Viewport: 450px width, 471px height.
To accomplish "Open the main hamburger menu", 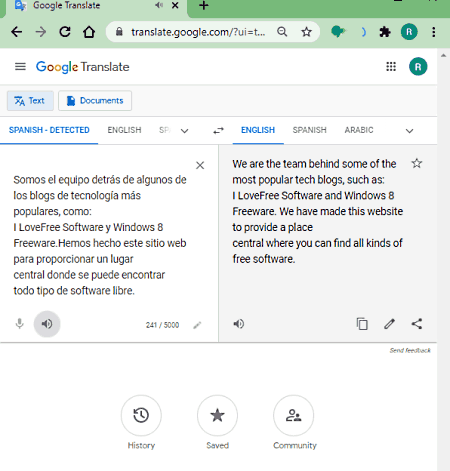I will [x=20, y=67].
